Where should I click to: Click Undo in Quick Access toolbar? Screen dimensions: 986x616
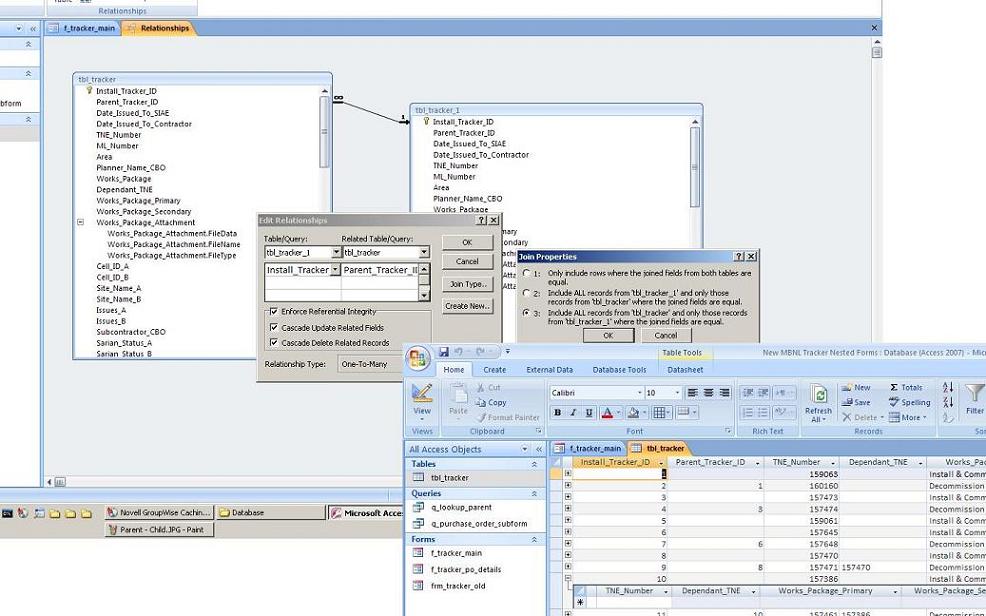coord(458,352)
